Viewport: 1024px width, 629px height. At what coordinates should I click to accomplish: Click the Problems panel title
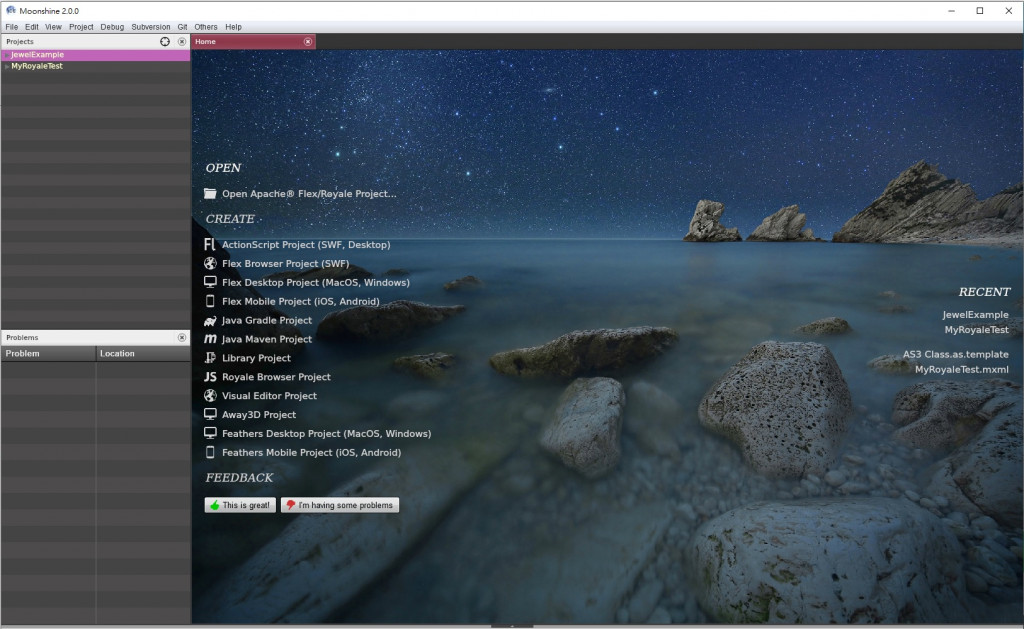pos(22,338)
